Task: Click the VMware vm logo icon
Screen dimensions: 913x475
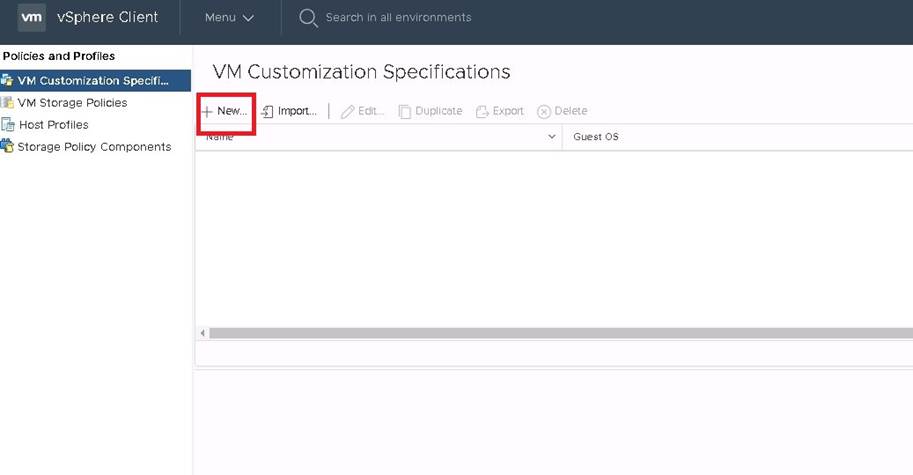Action: click(32, 17)
